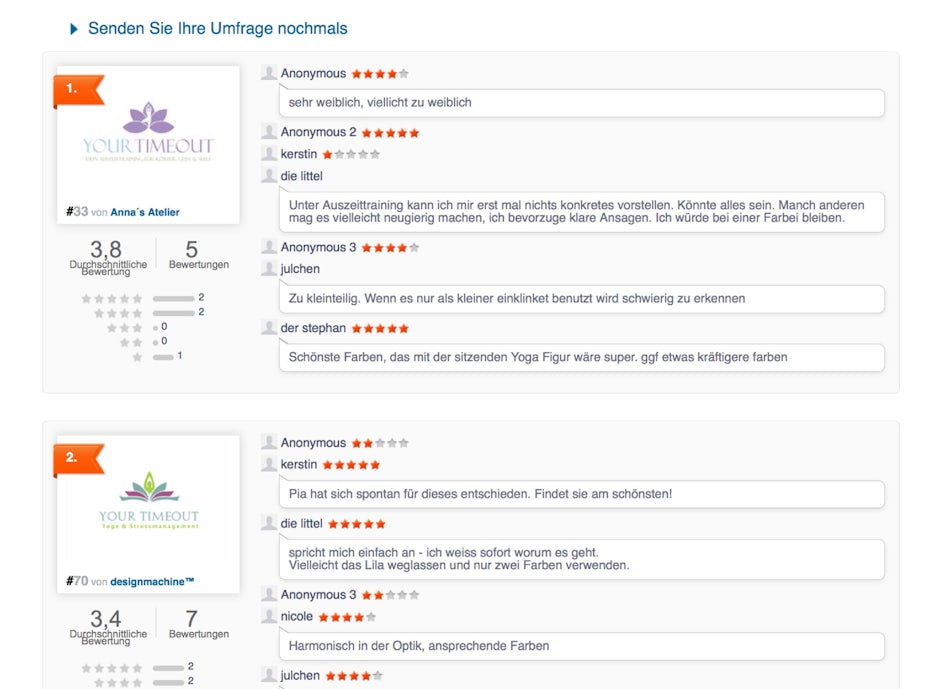Select comment 'Harmonisch in der Optik, ansprechende Farben'
This screenshot has width=930, height=689.
point(582,646)
